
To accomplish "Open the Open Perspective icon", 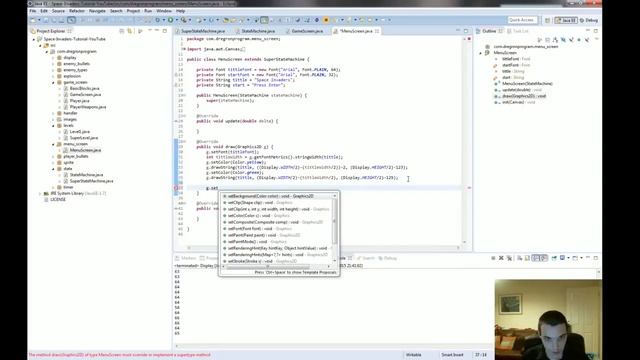I will 547,20.
